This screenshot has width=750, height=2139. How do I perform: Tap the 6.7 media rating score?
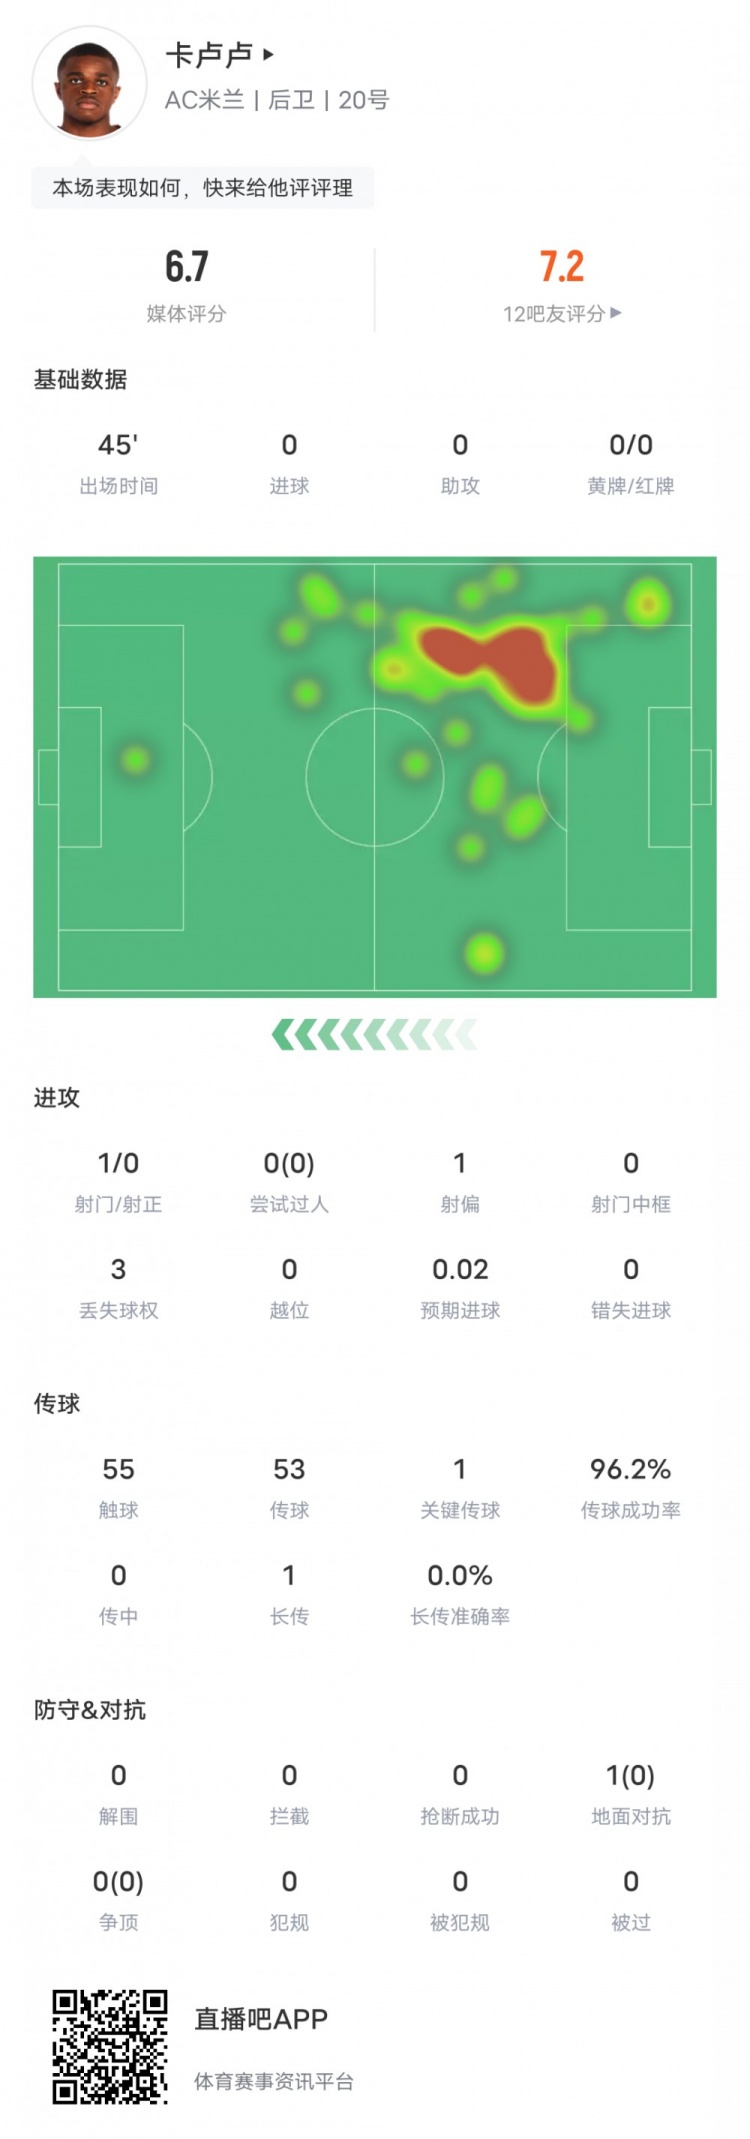coord(187,267)
